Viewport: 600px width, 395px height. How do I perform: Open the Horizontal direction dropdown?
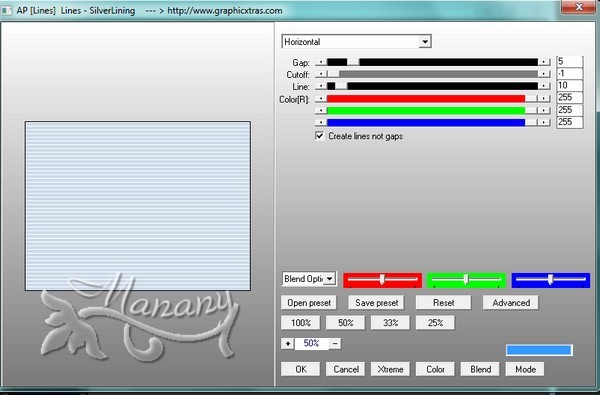point(425,42)
